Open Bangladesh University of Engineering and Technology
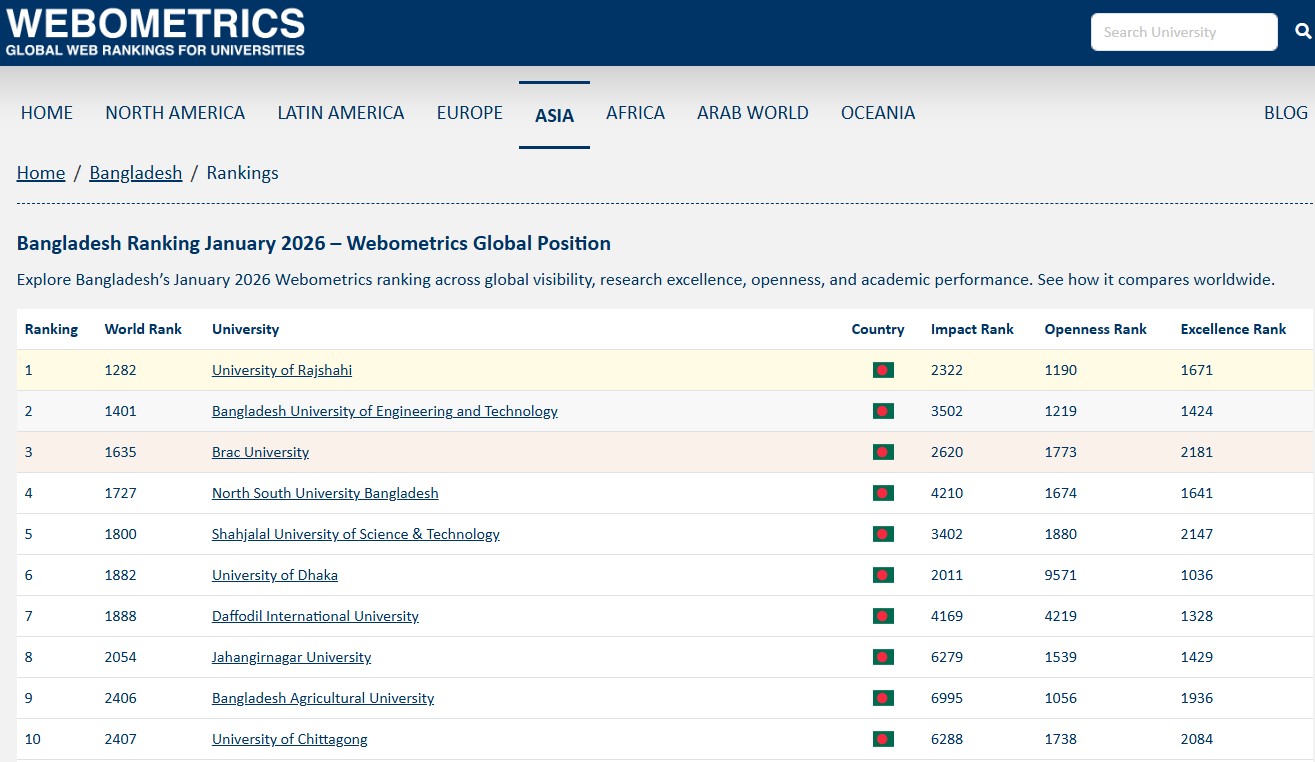The image size is (1315, 762). (x=384, y=411)
